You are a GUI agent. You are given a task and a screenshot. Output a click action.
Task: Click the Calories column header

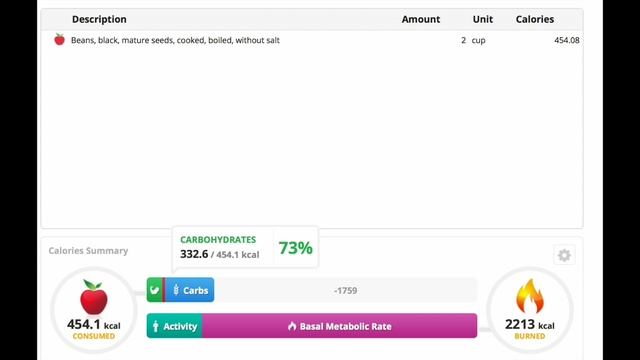[535, 19]
